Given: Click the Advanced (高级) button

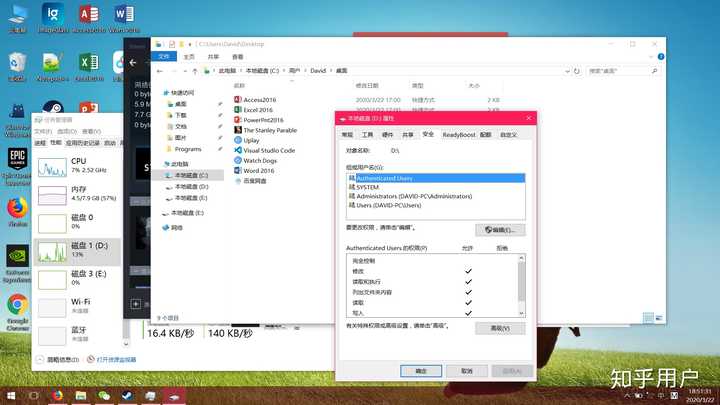Looking at the screenshot, I should 500,328.
